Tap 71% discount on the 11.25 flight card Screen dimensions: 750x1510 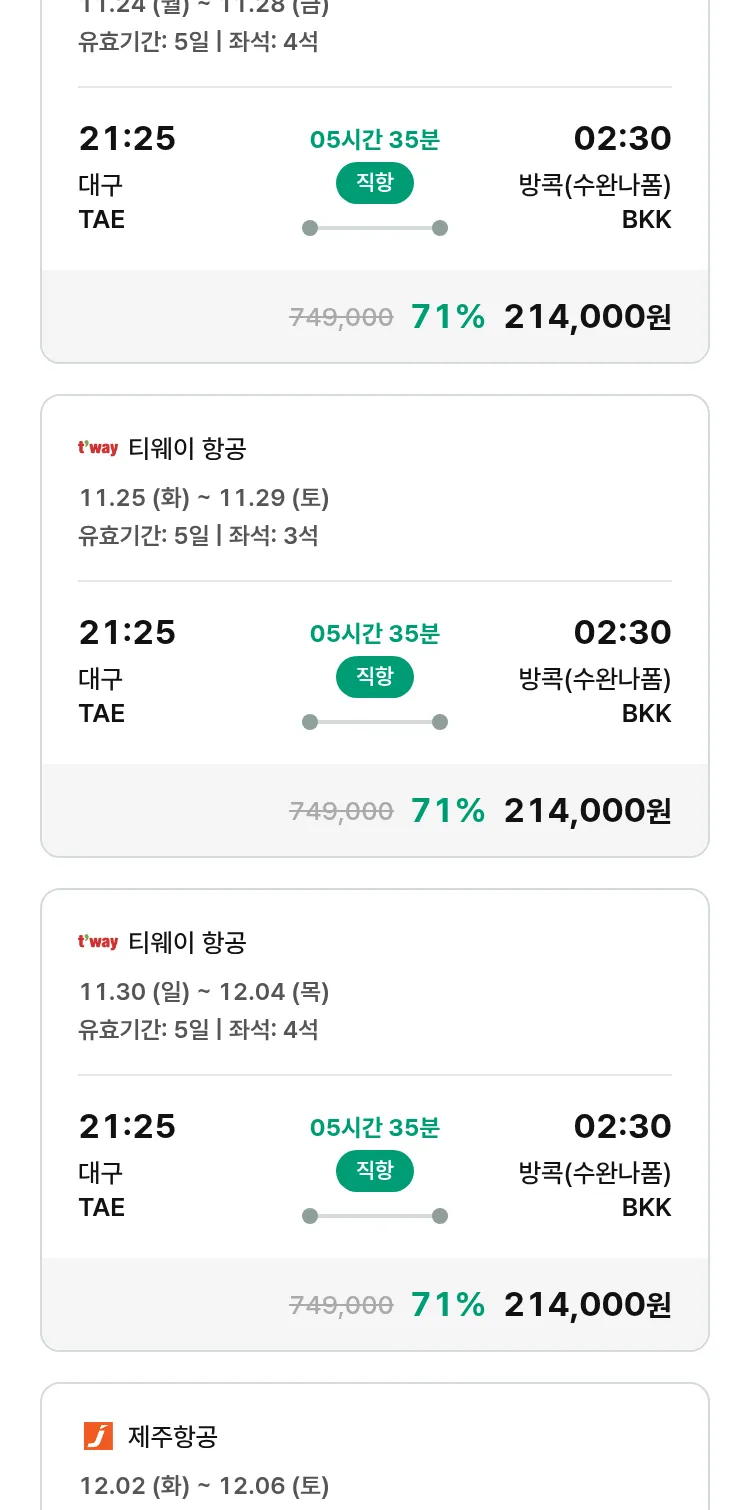click(x=448, y=810)
